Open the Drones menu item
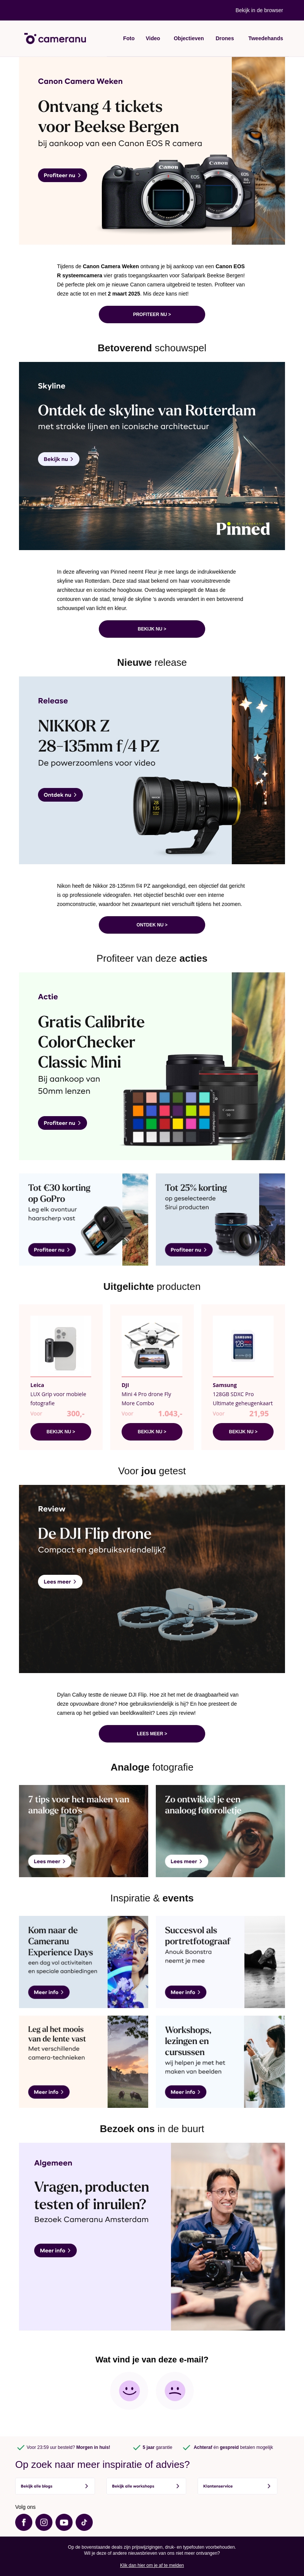 pos(225,38)
